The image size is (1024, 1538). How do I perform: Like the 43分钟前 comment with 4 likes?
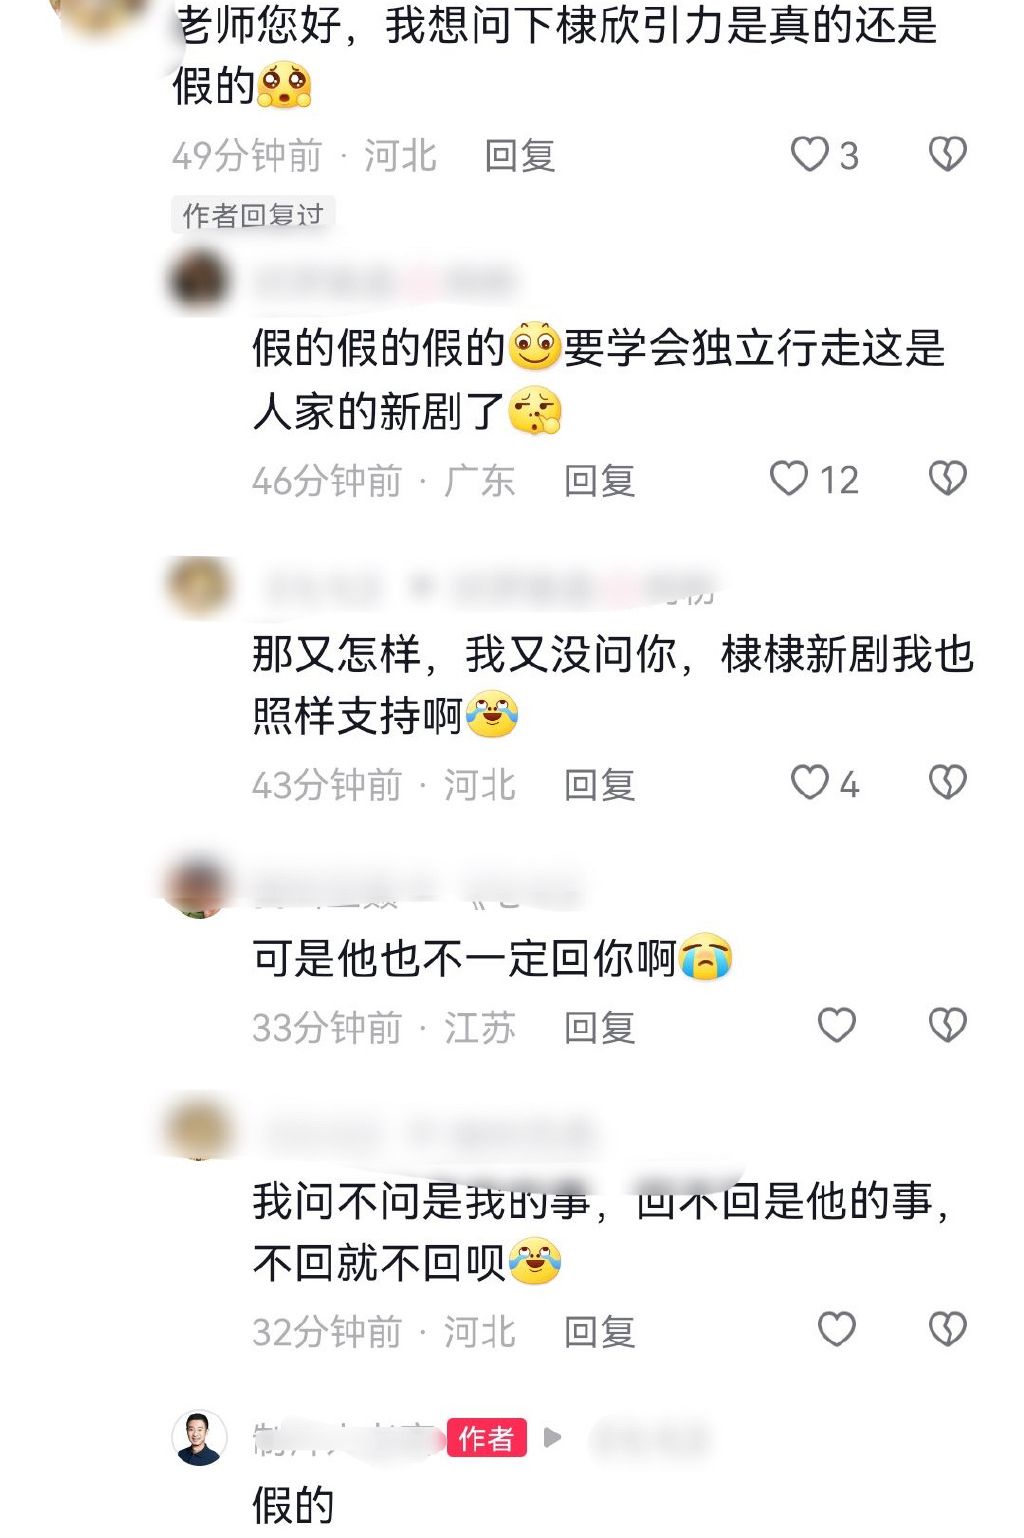809,783
